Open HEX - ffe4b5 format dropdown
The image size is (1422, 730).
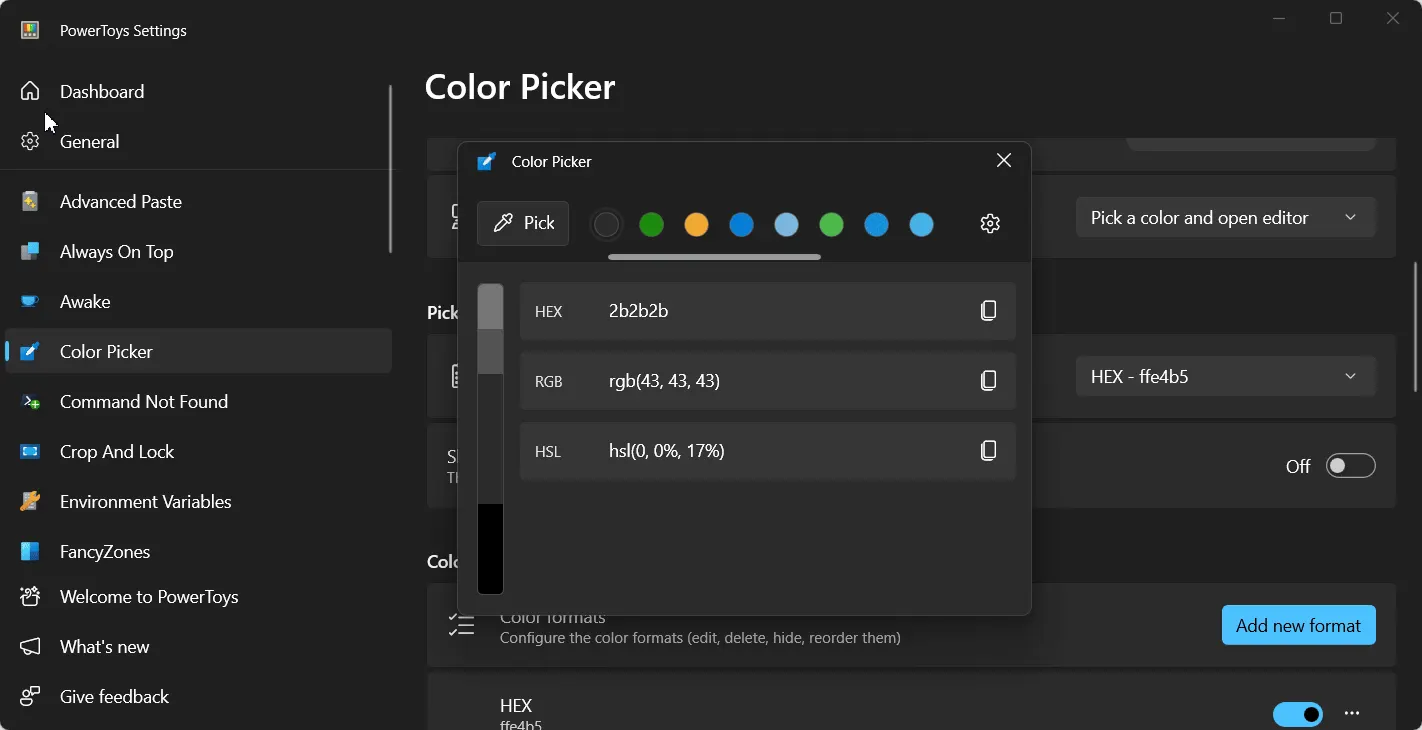(1225, 376)
